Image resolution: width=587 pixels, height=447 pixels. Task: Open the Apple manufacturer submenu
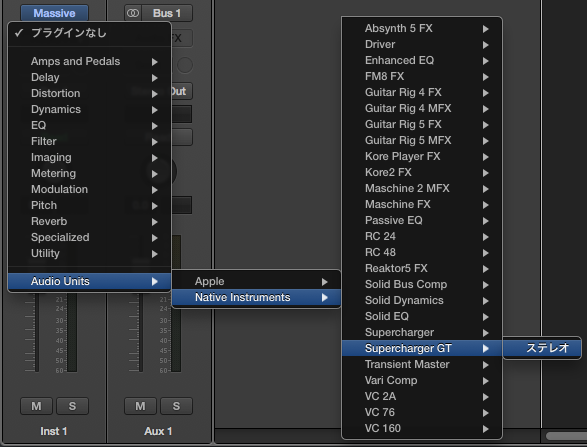(x=256, y=282)
